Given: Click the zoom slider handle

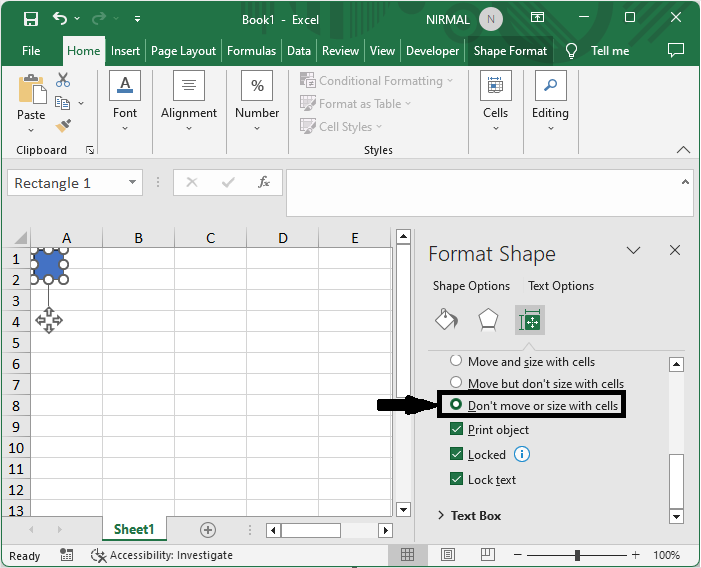Looking at the screenshot, I should click(578, 555).
